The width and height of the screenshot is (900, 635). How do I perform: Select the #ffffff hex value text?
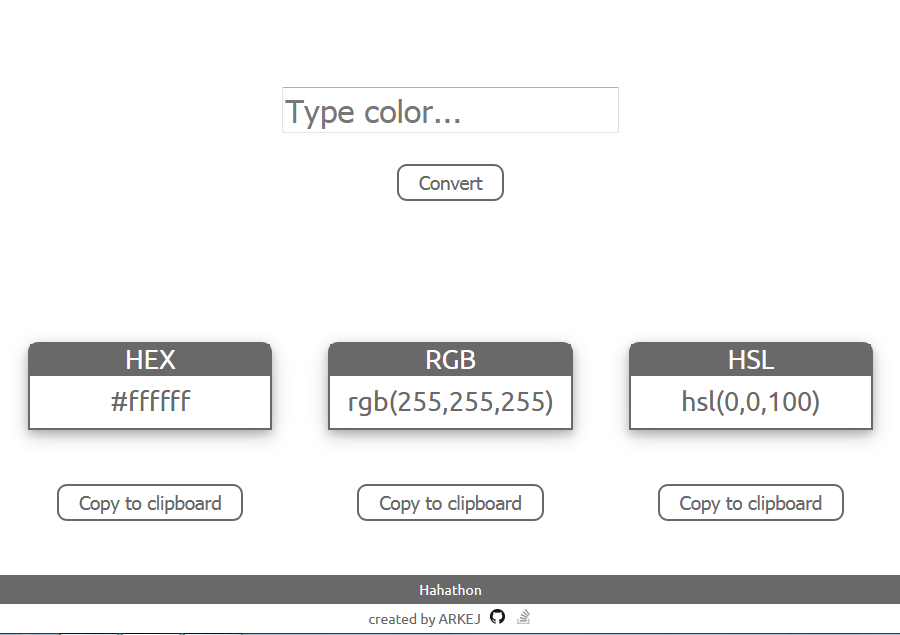tap(150, 401)
